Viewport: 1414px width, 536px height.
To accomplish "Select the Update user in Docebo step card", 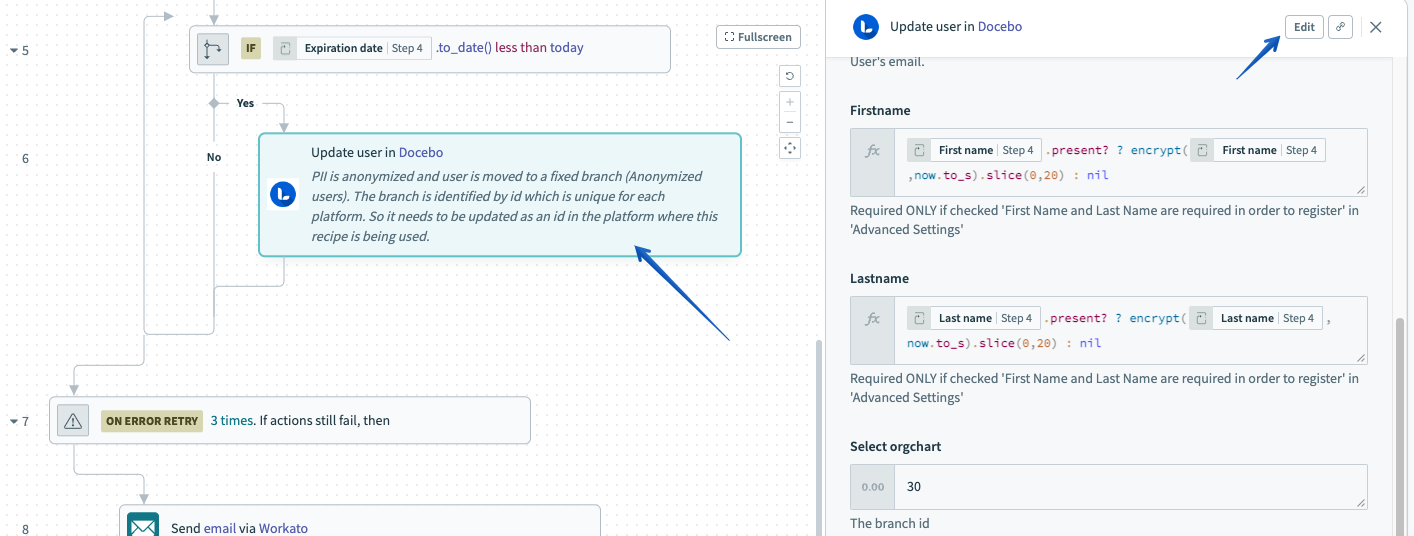I will [x=500, y=195].
